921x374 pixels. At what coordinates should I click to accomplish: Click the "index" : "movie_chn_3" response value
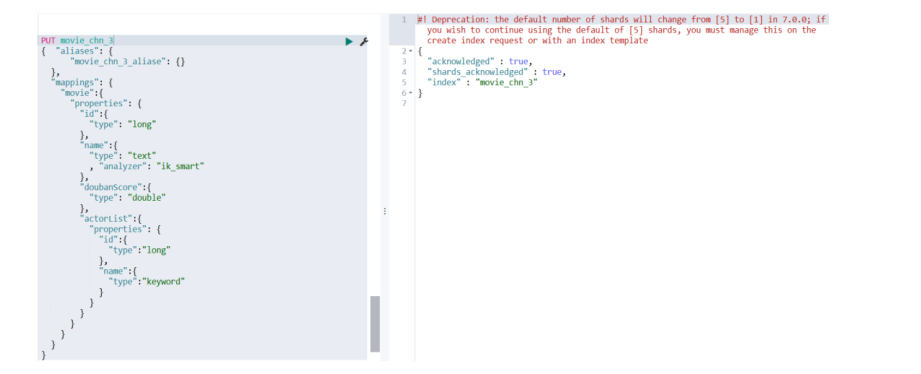(507, 83)
